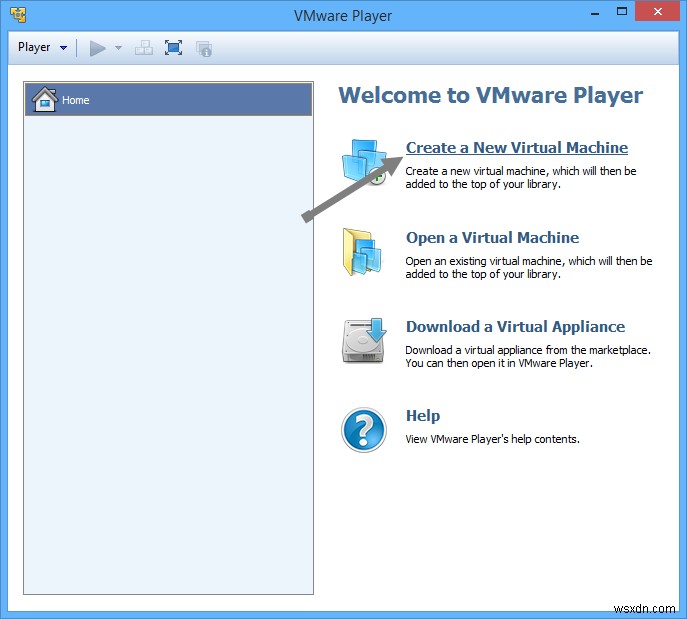Click Create a New Virtual Machine link
This screenshot has height=619, width=687.
517,148
